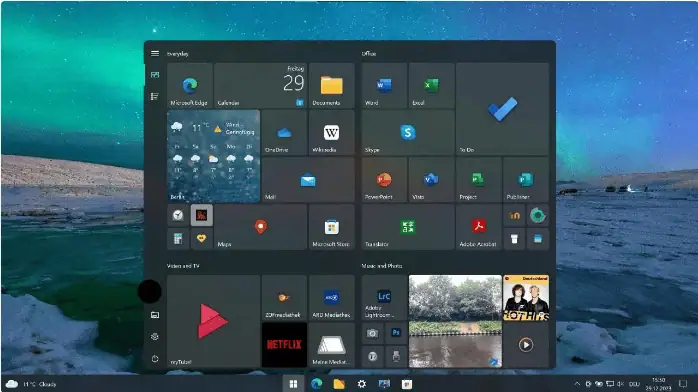Open the Hot Hits Deutschland music tile

click(x=526, y=298)
